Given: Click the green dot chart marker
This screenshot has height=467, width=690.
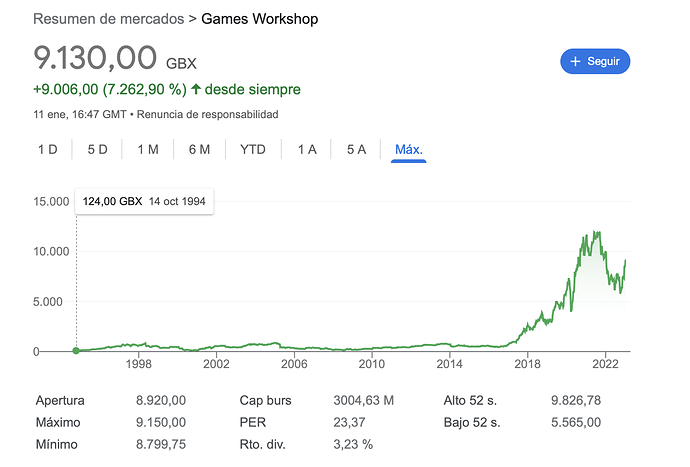Looking at the screenshot, I should pyautogui.click(x=76, y=351).
